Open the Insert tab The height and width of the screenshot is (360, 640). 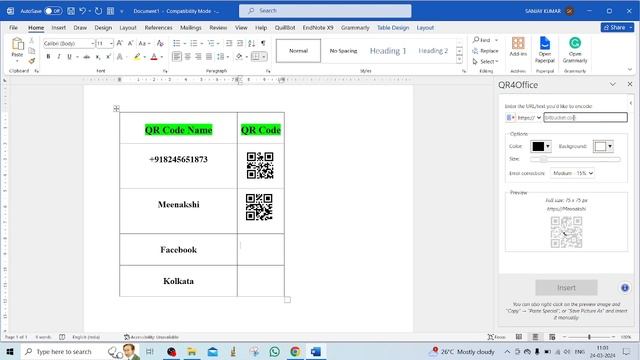coord(58,28)
